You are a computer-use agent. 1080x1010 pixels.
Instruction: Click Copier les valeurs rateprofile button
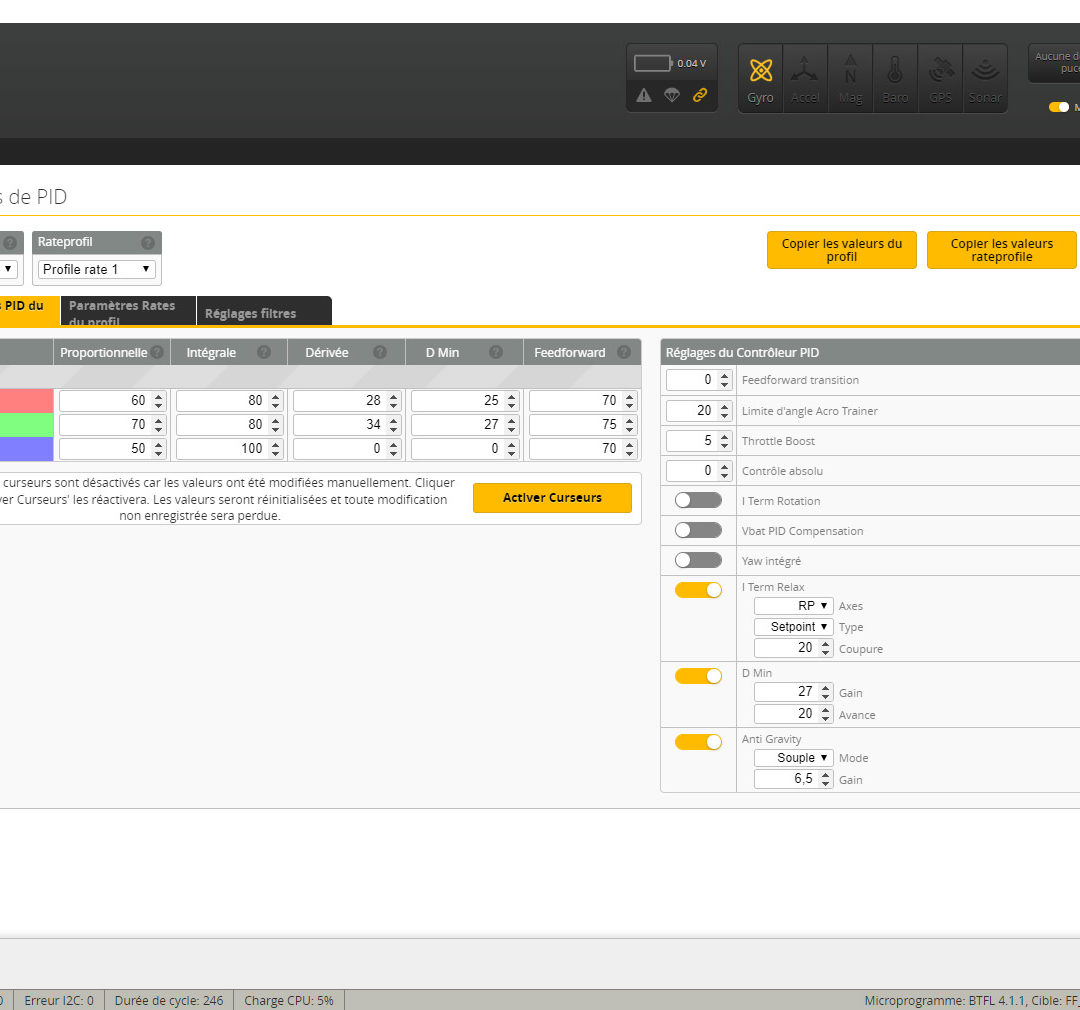click(1001, 250)
